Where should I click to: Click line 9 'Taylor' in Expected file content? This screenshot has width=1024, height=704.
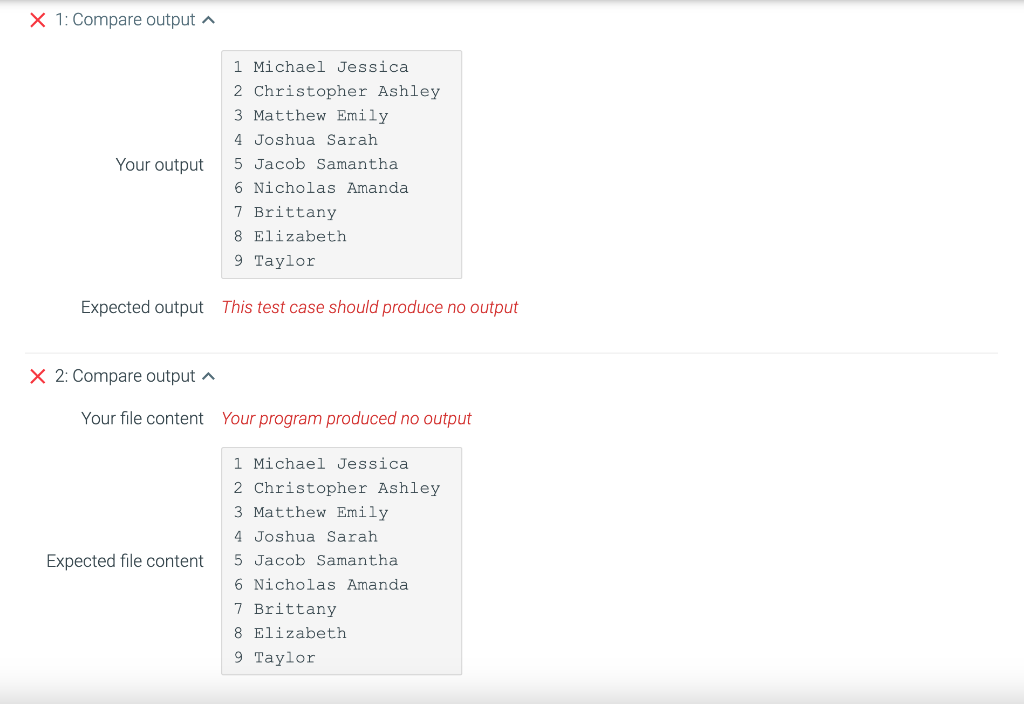(284, 657)
